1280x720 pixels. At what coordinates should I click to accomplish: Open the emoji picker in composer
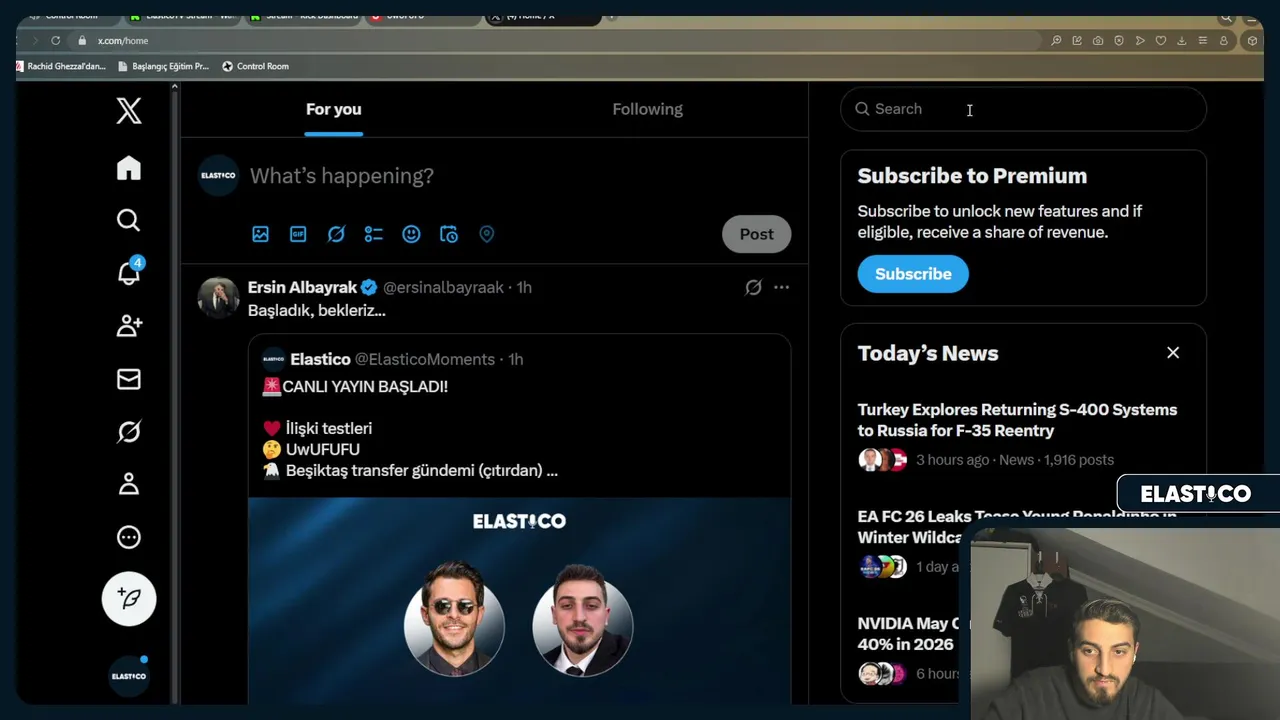pyautogui.click(x=411, y=234)
